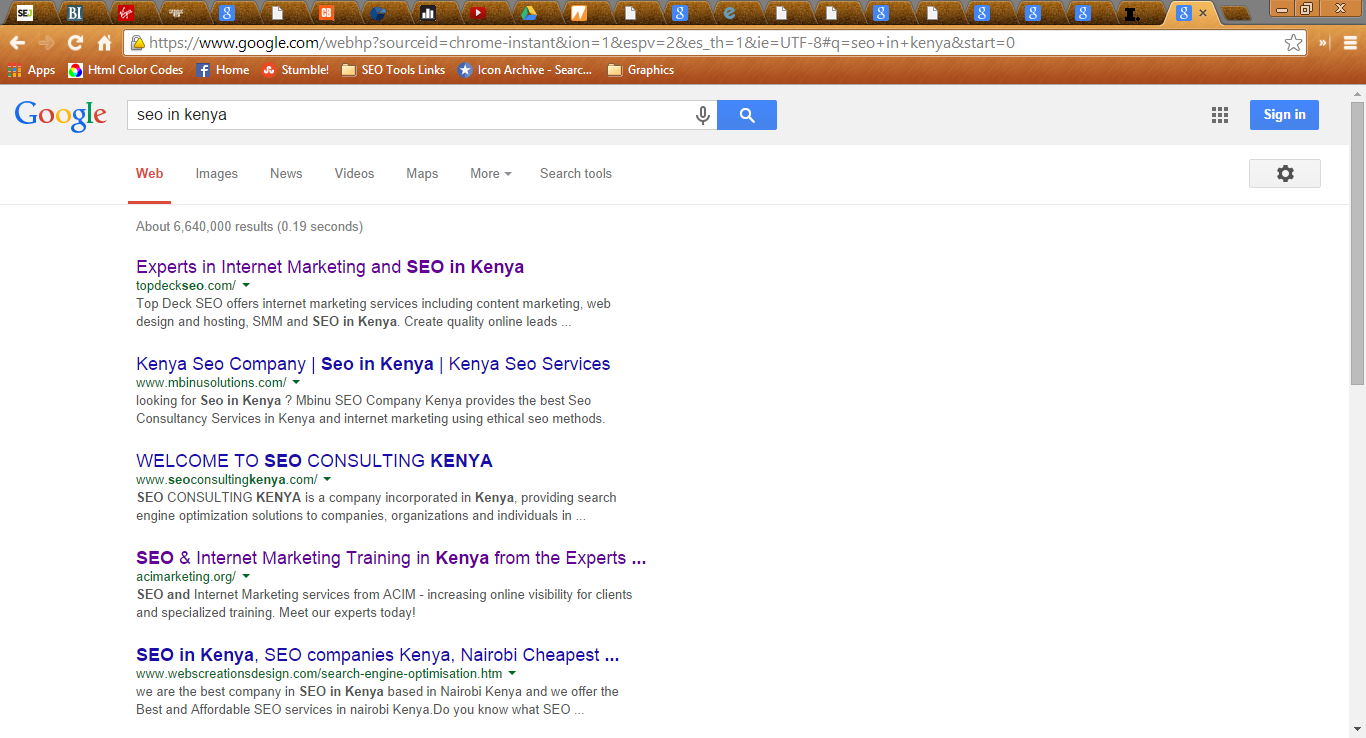Bookmark this page with the star icon

(1293, 43)
